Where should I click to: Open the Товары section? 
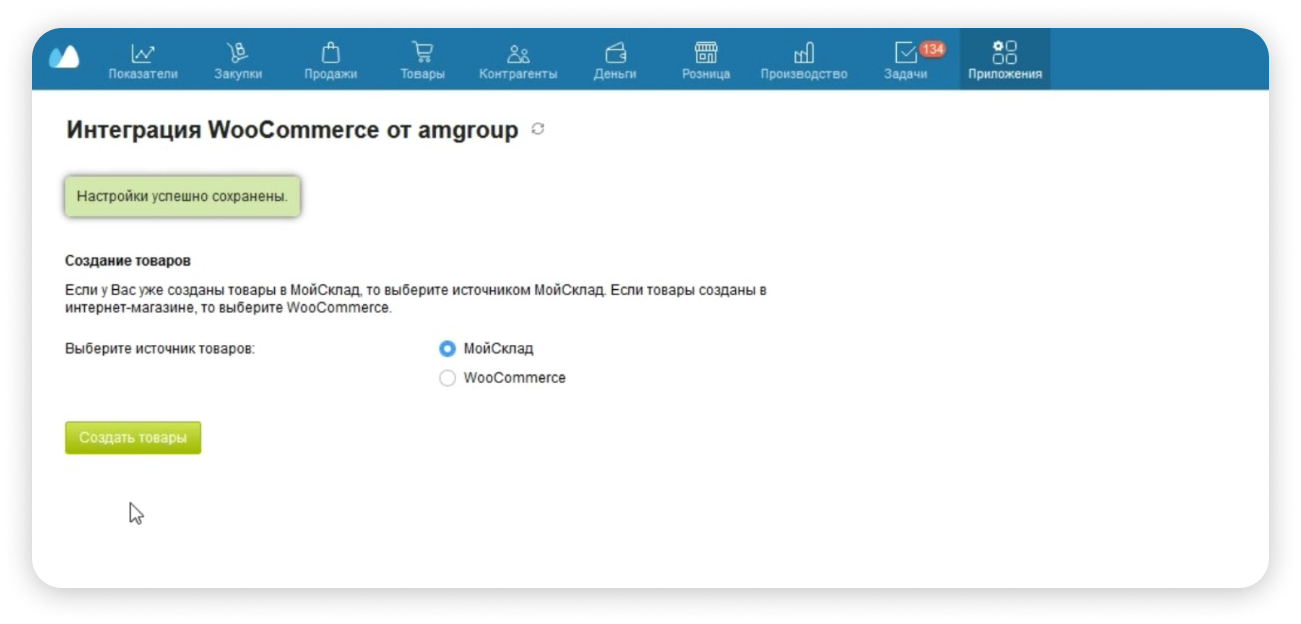[422, 61]
